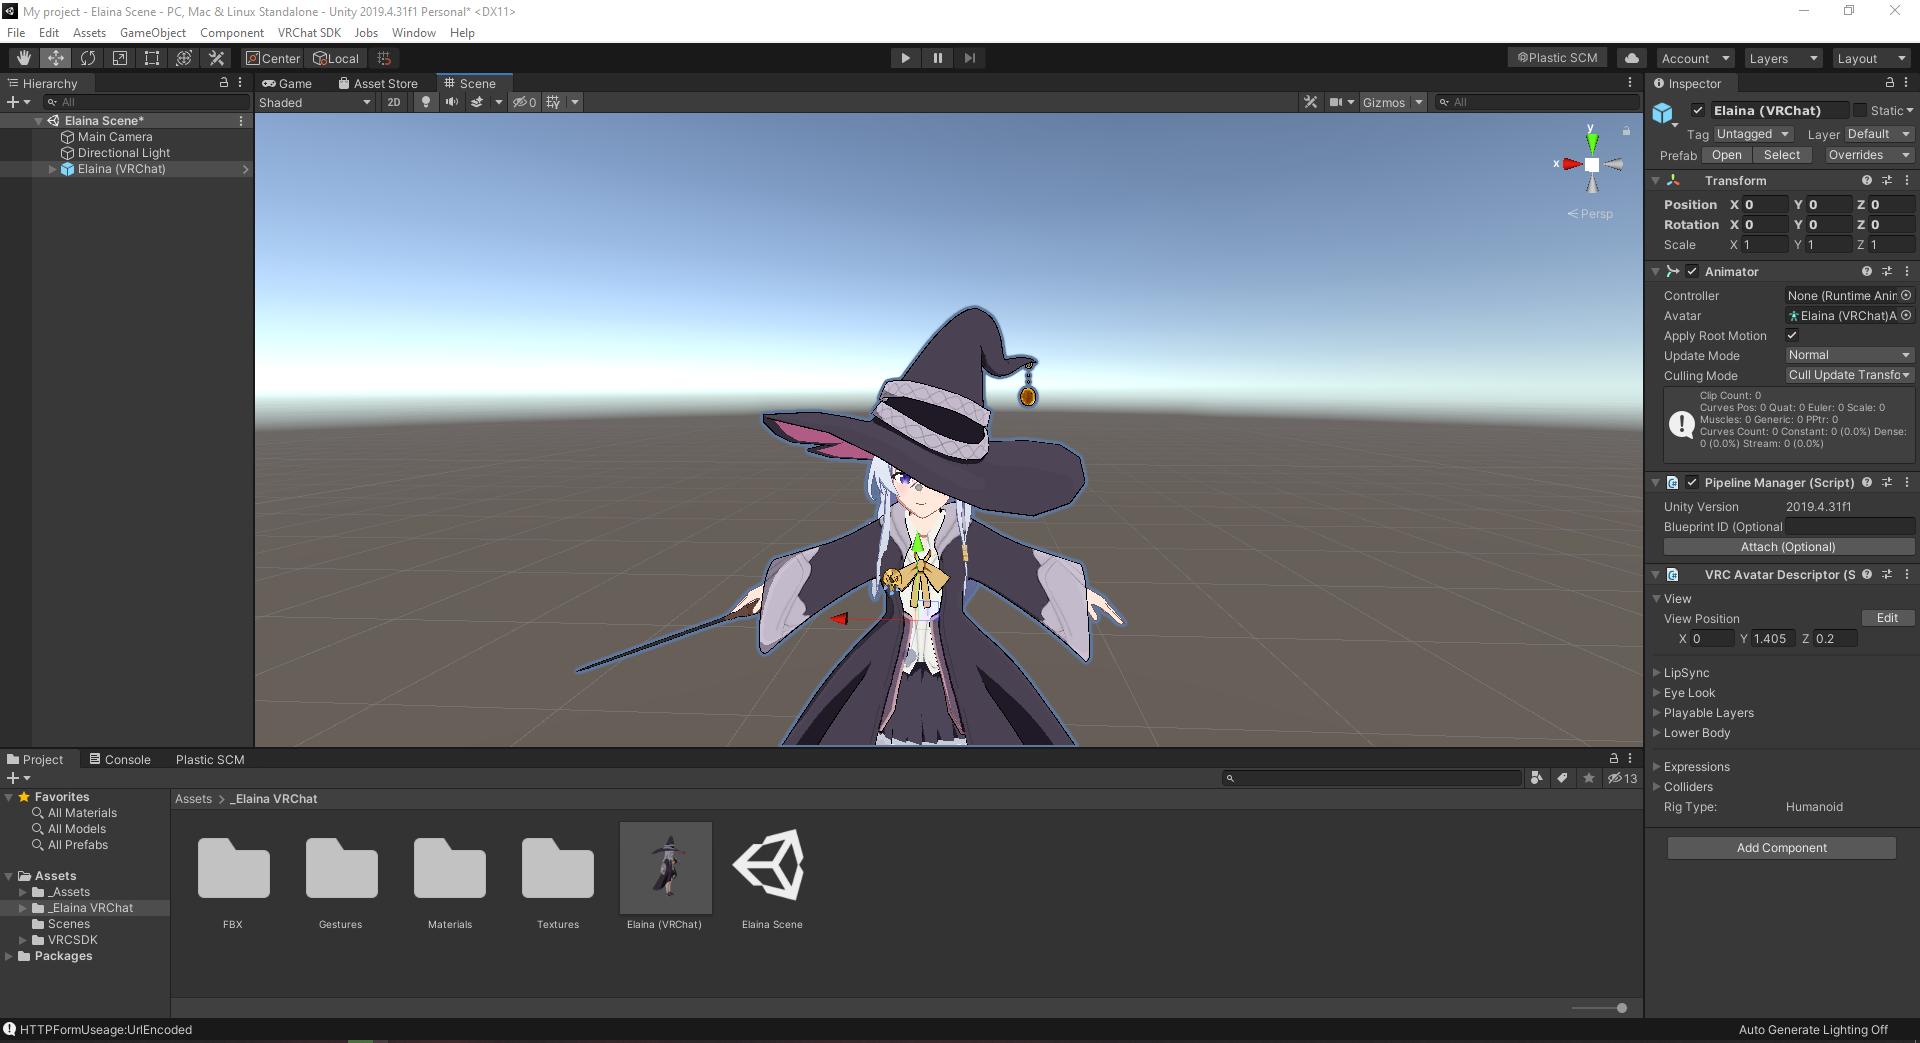Toggle 2D scene view mode
The width and height of the screenshot is (1920, 1043).
coord(394,102)
